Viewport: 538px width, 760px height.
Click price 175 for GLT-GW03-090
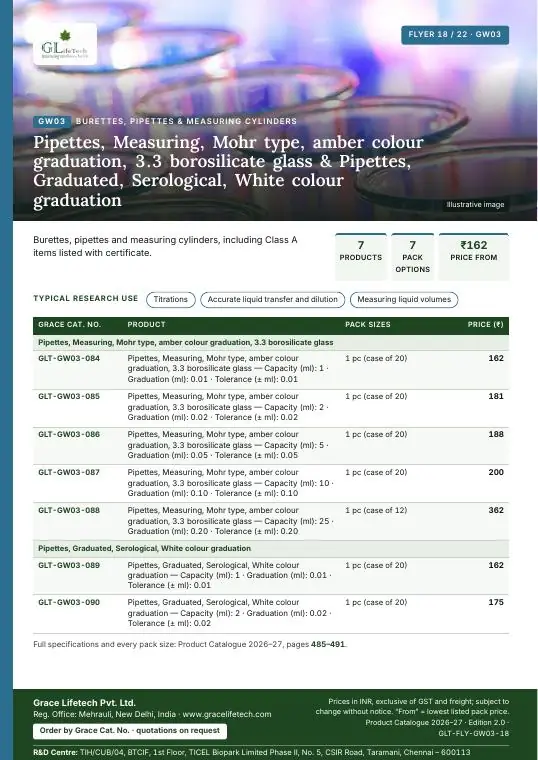tap(496, 602)
